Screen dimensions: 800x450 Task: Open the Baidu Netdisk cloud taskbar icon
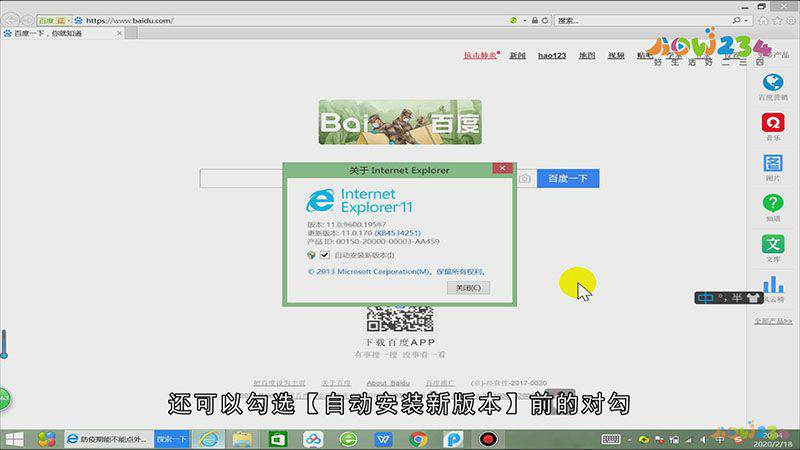(313, 439)
